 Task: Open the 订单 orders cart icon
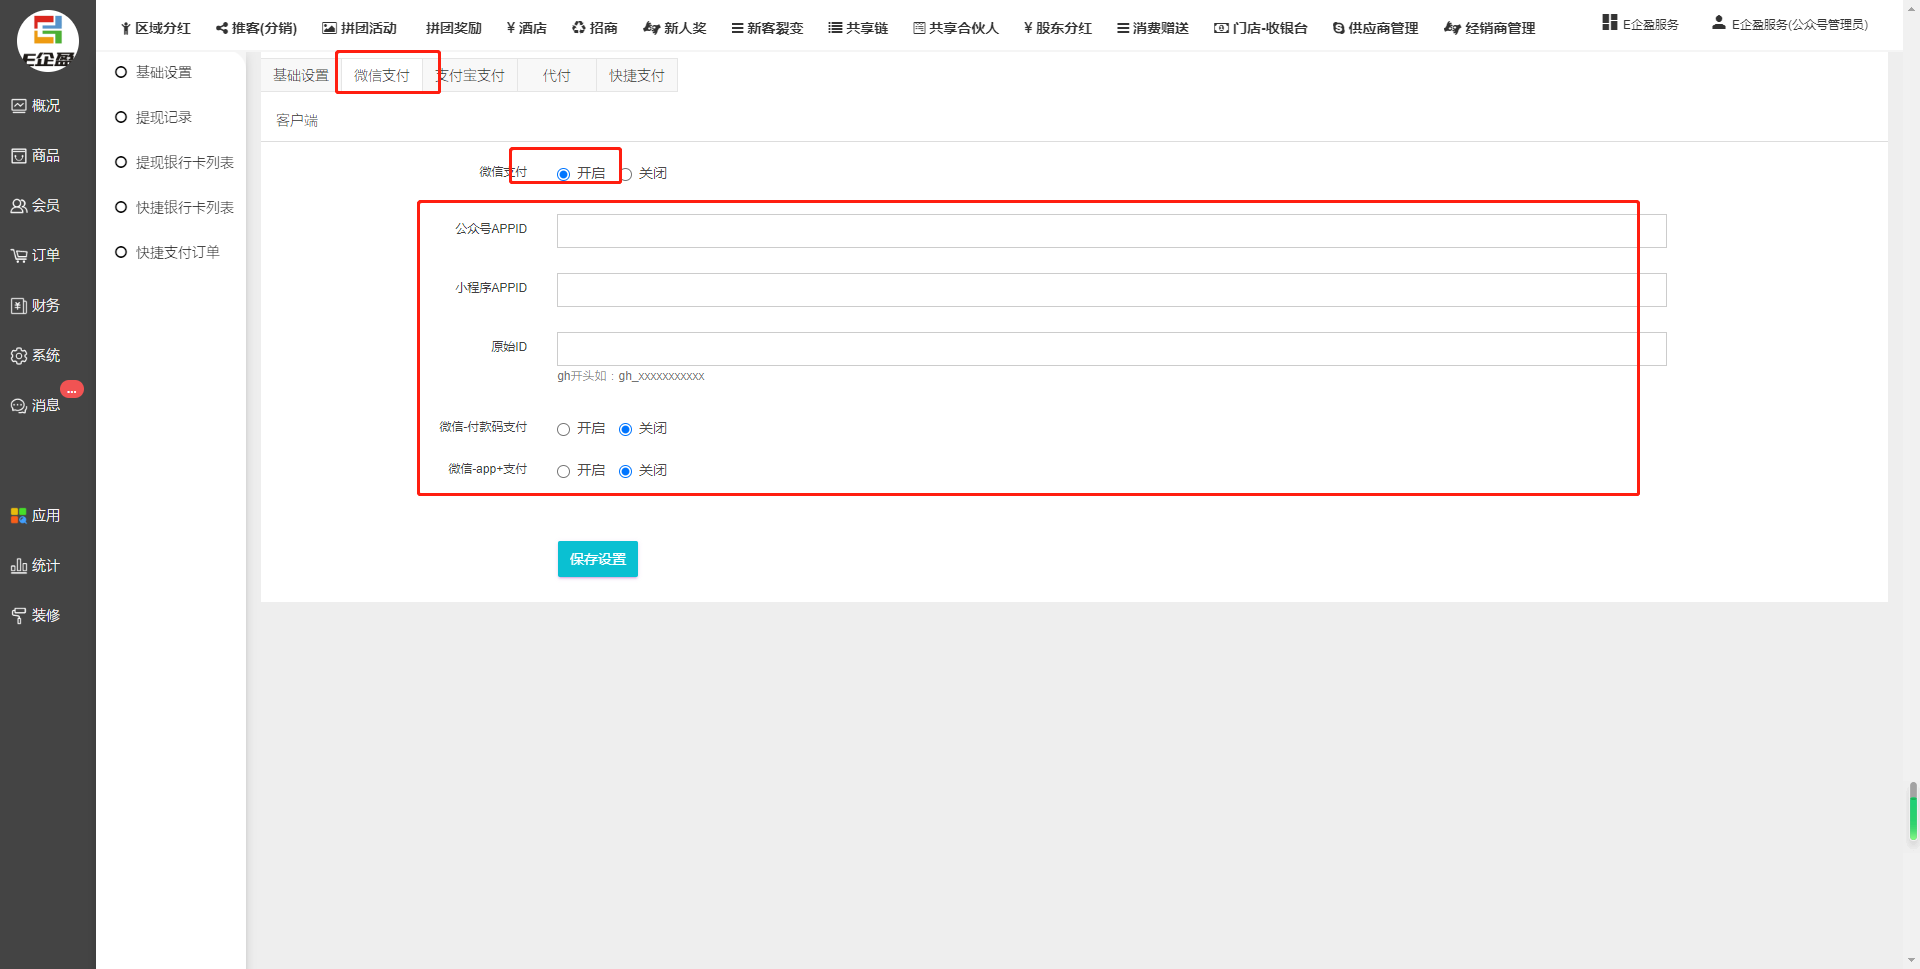[x=19, y=256]
